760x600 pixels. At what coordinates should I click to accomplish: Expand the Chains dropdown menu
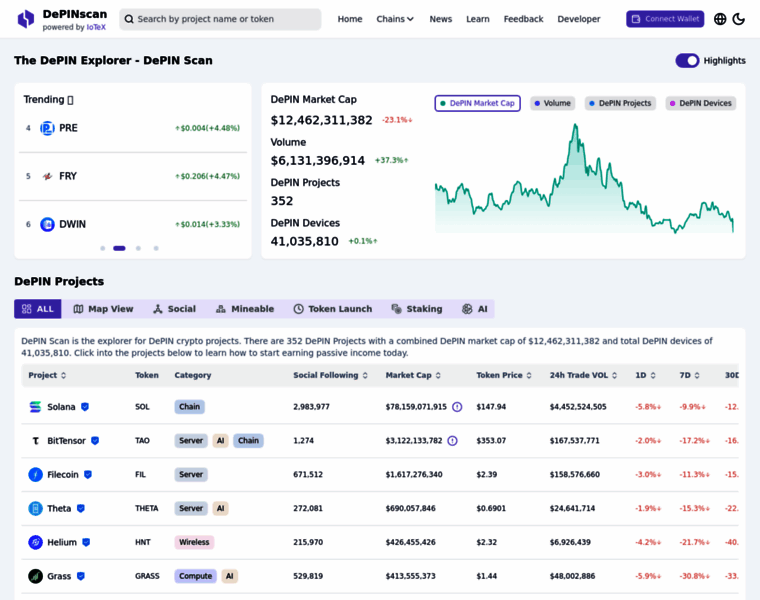(395, 19)
